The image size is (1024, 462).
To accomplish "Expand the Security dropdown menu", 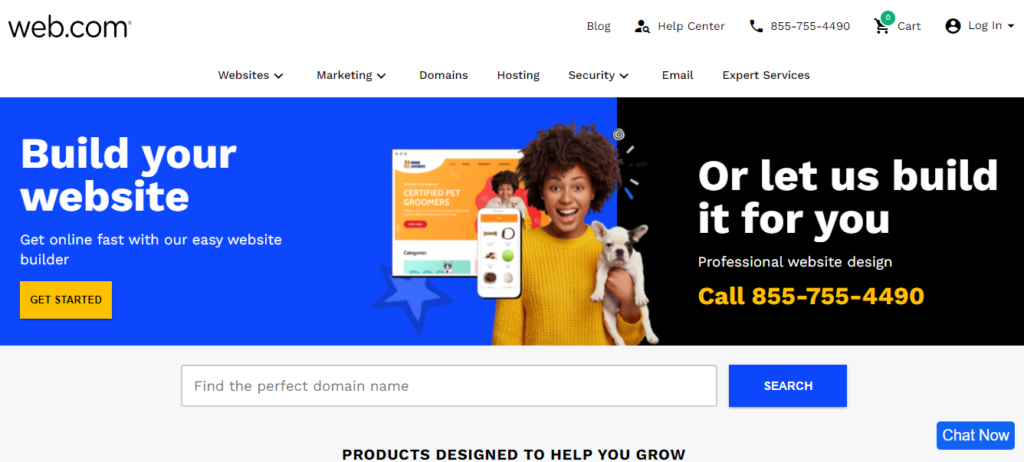I will [x=598, y=75].
